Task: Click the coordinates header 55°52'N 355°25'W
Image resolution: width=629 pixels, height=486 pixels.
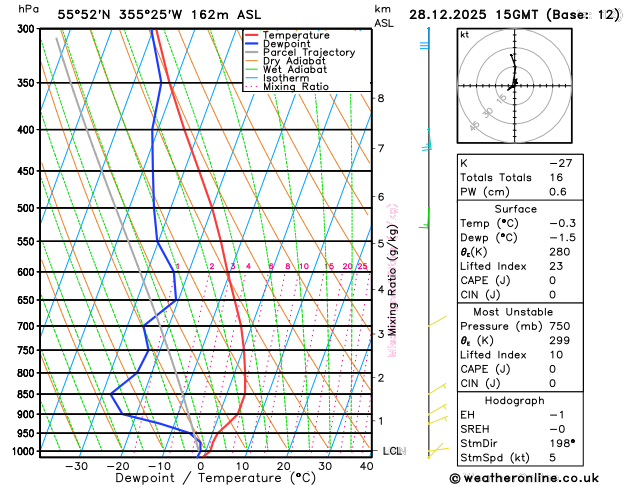Action: pyautogui.click(x=120, y=15)
